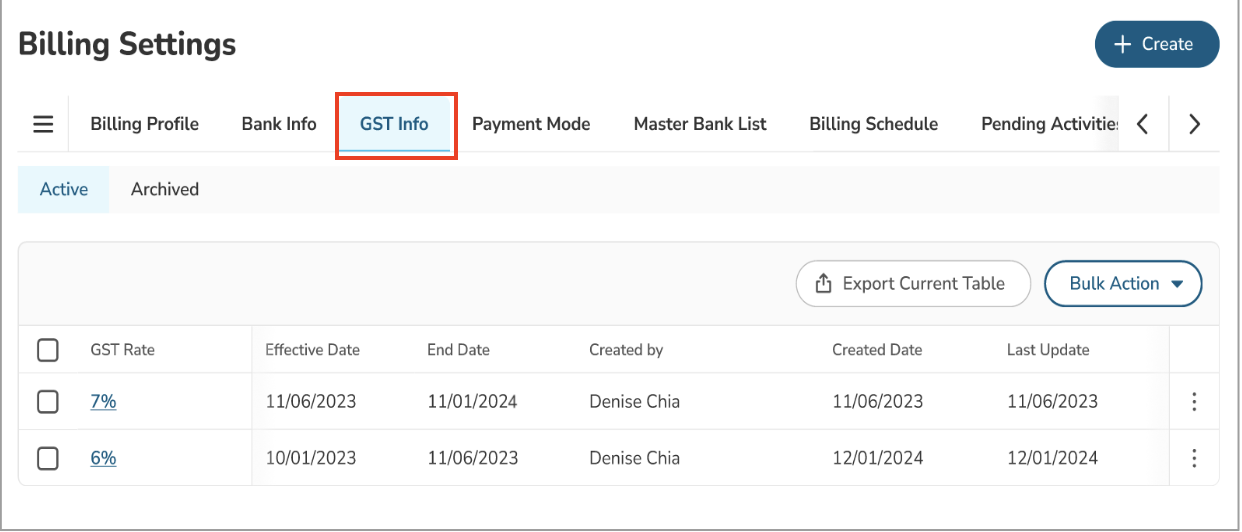
Task: Export the current table
Action: pos(912,284)
